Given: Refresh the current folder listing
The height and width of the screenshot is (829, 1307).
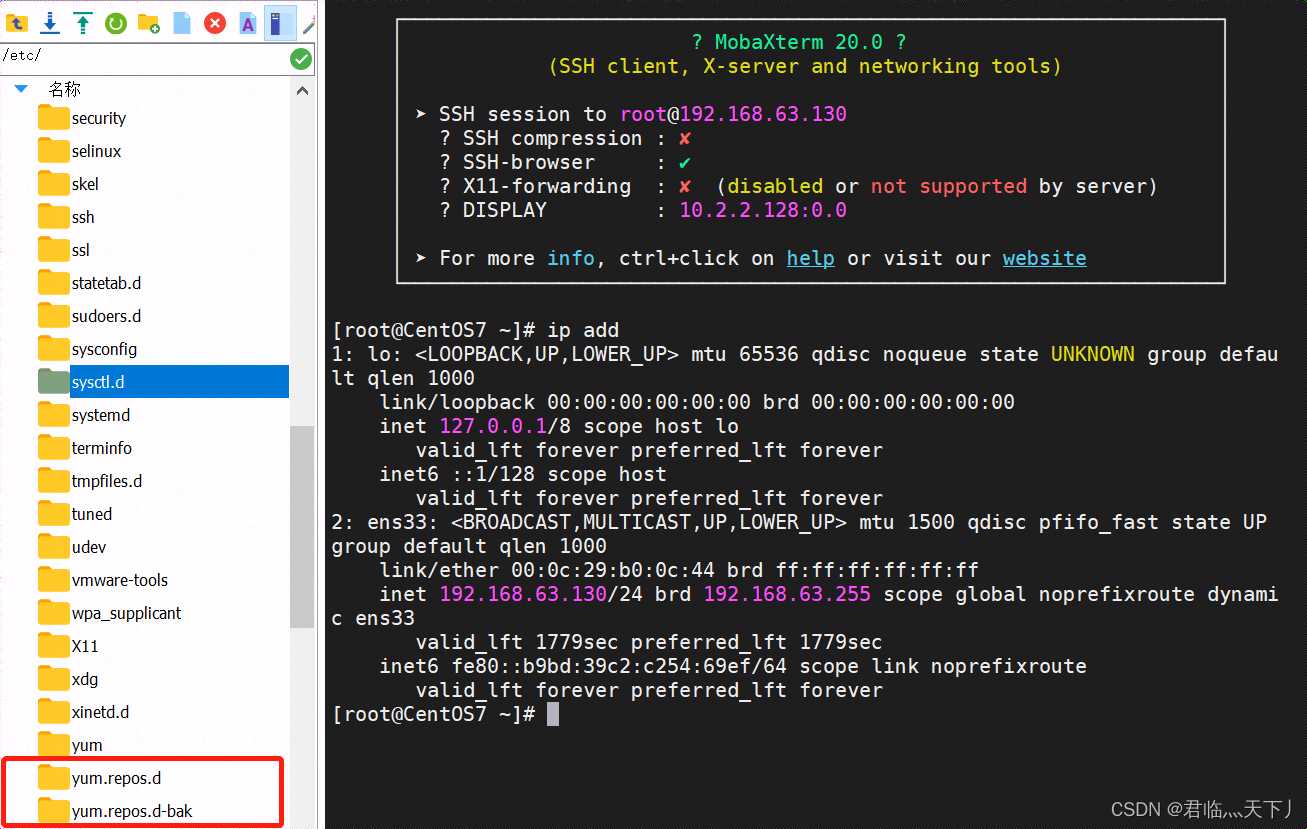Looking at the screenshot, I should click(x=116, y=22).
